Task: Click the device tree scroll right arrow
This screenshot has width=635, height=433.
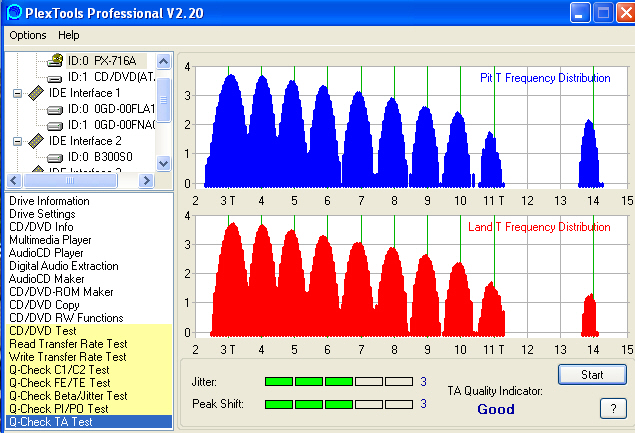Action: (146, 180)
